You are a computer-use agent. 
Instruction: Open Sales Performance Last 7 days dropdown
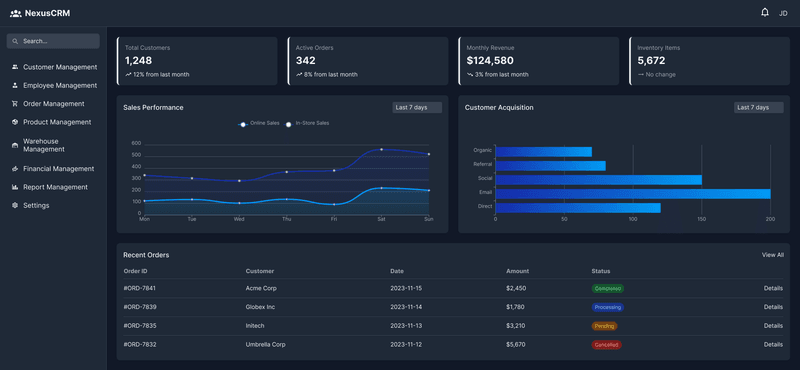pos(417,108)
